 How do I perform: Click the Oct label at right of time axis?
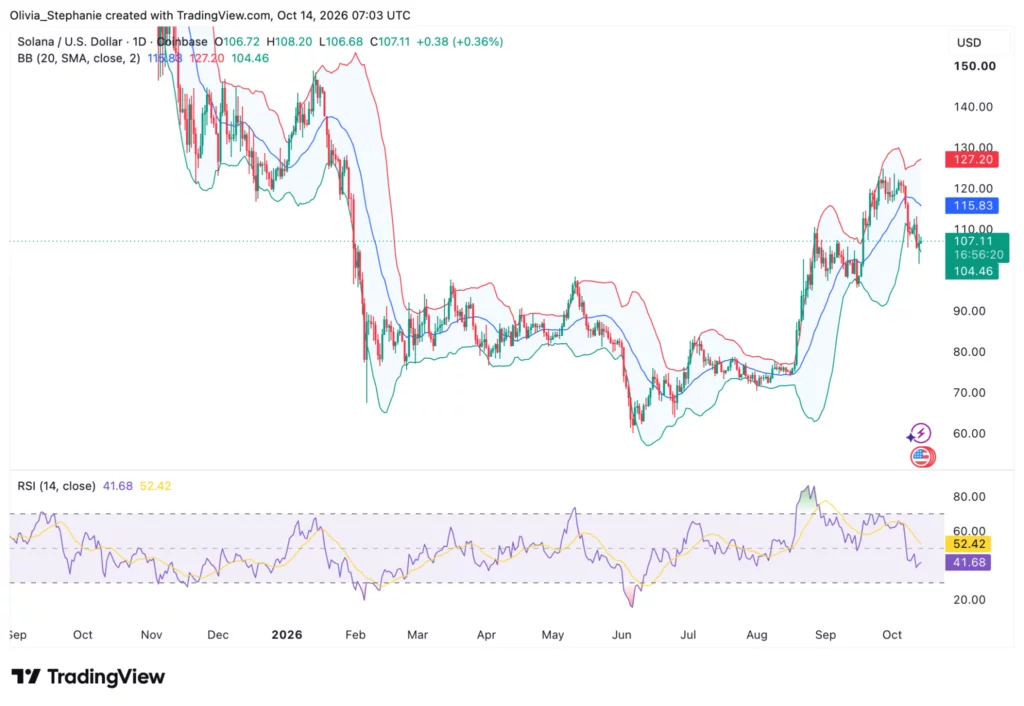[x=892, y=635]
